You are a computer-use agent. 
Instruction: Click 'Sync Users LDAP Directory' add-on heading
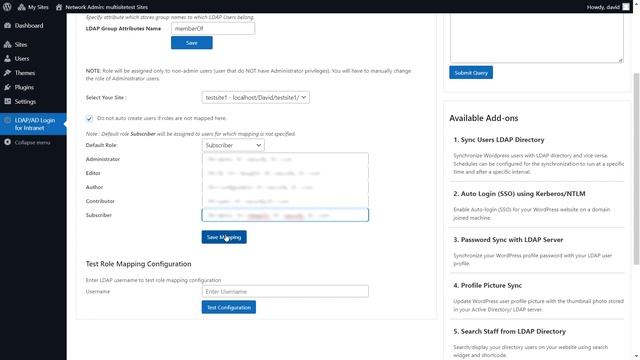(499, 140)
